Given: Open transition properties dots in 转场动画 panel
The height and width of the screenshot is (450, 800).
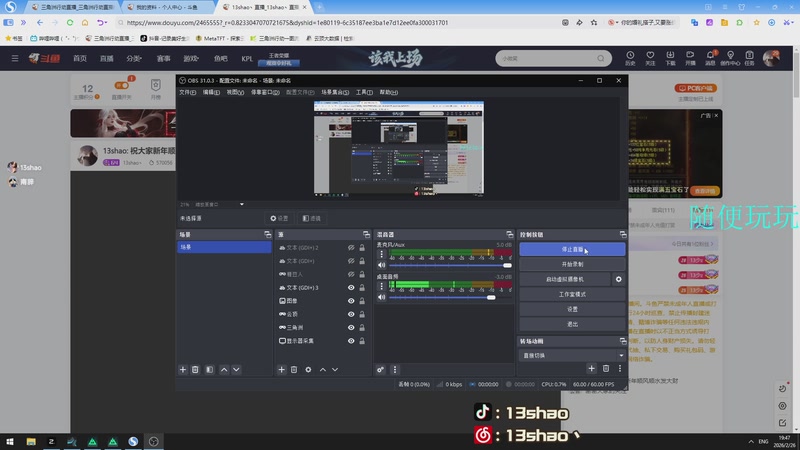Looking at the screenshot, I should [x=620, y=368].
